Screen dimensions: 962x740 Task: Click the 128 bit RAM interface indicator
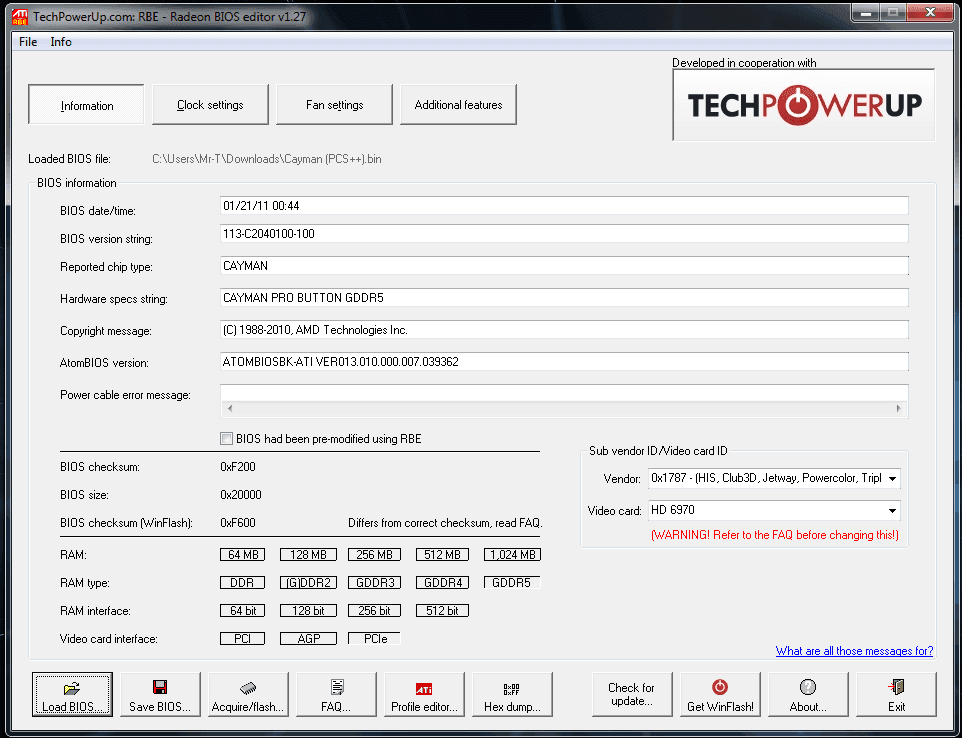tap(308, 611)
